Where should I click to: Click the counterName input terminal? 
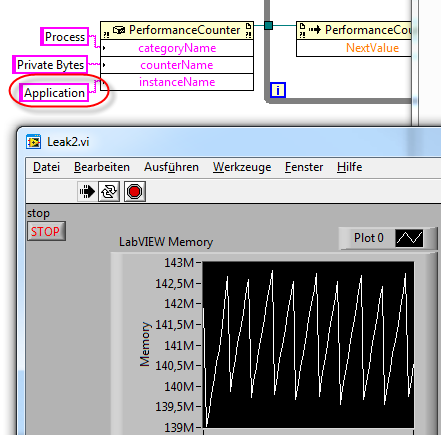click(177, 65)
